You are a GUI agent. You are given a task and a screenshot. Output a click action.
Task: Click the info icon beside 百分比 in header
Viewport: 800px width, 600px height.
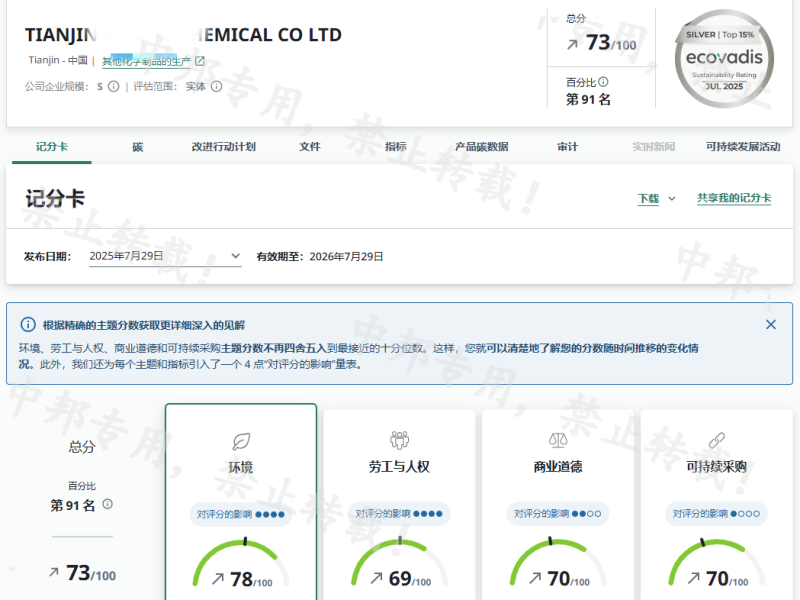(x=603, y=82)
